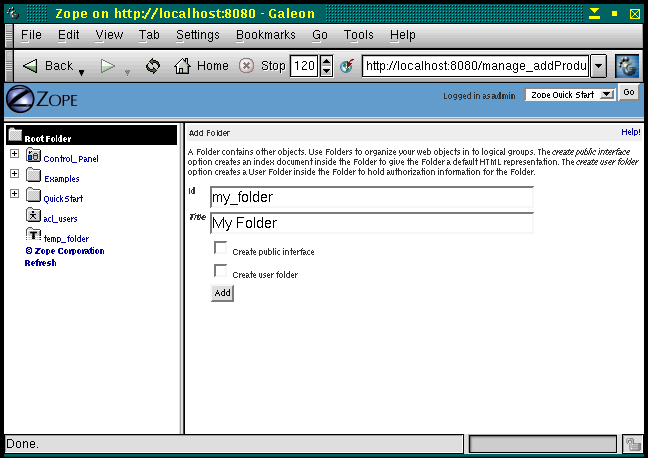
Task: Click the Control_Panel icon
Action: [33, 155]
